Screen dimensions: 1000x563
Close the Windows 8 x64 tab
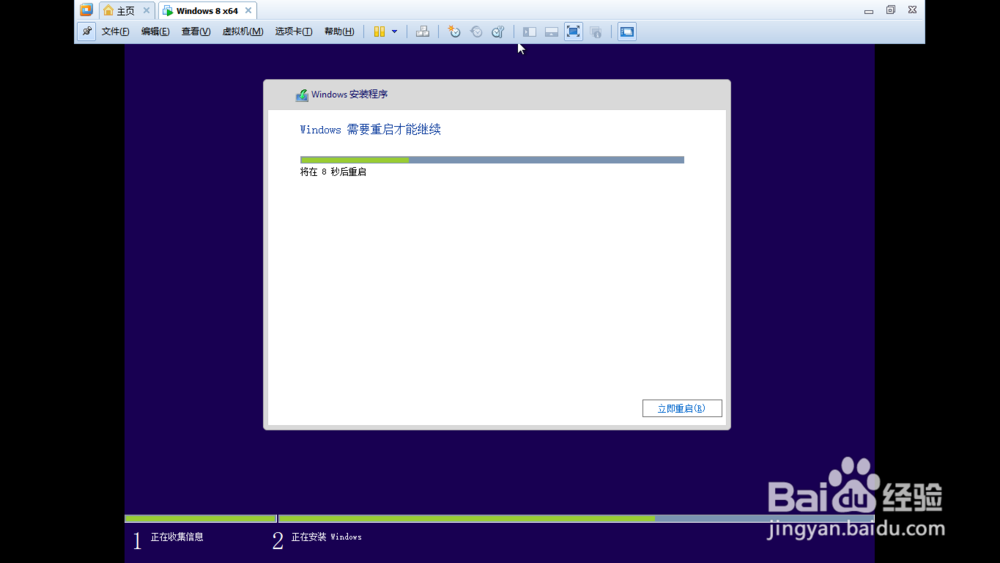248,10
